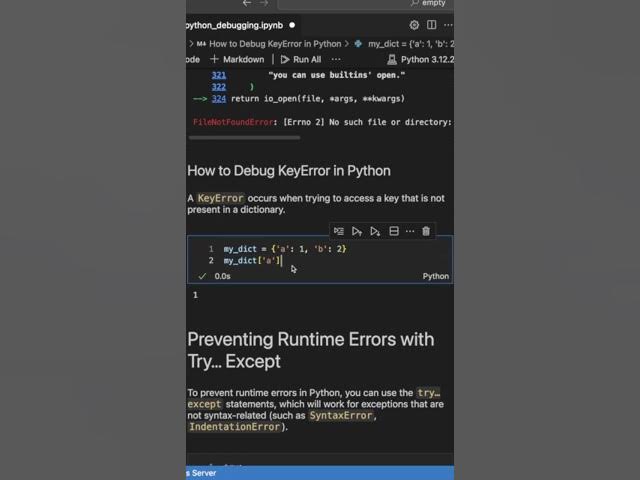Click the split editor icon
This screenshot has height=480, width=640.
pyautogui.click(x=431, y=25)
